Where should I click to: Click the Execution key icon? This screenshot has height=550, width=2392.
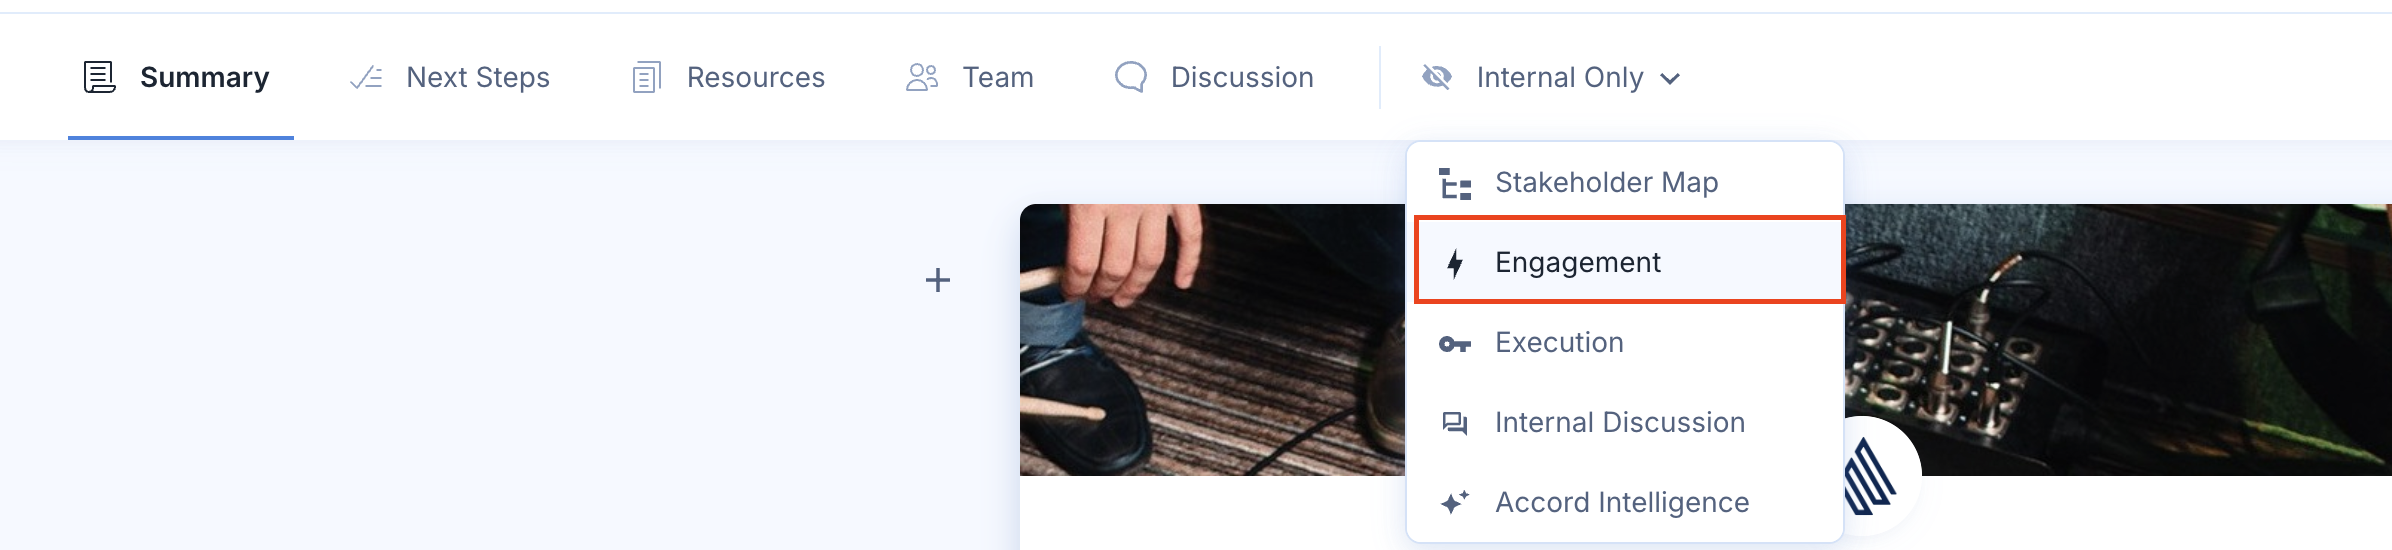1455,344
